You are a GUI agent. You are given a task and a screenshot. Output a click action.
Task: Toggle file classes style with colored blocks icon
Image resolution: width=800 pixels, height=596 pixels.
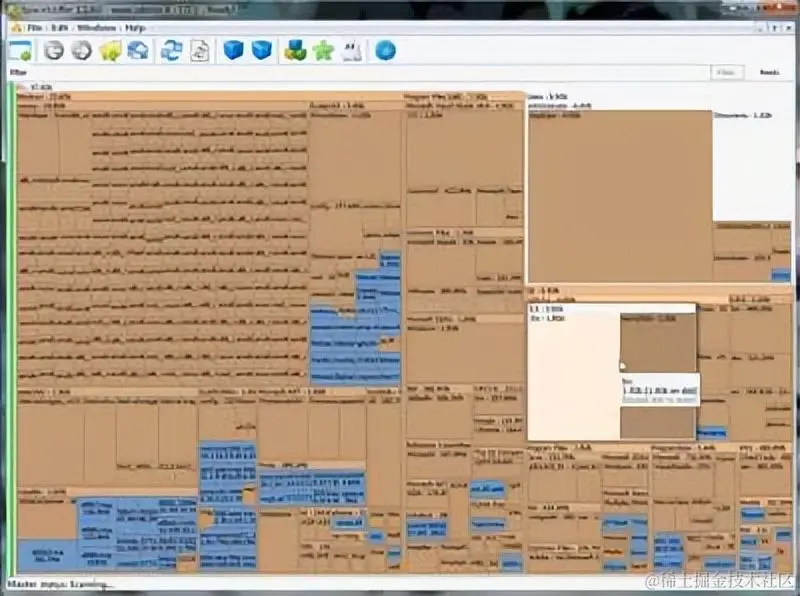click(295, 51)
